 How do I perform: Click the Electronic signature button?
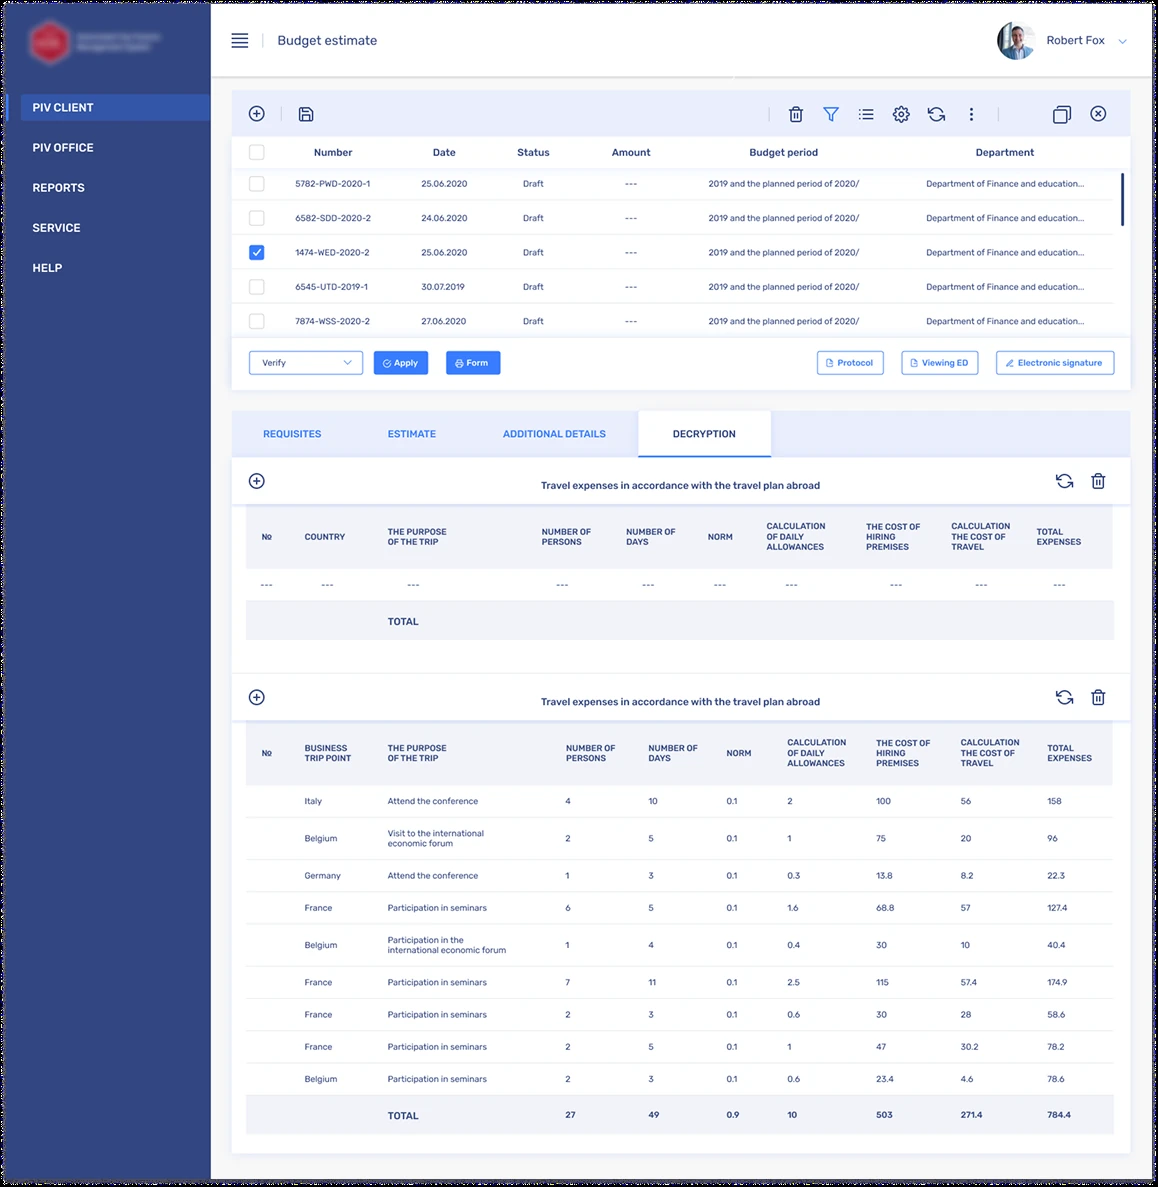point(1054,363)
